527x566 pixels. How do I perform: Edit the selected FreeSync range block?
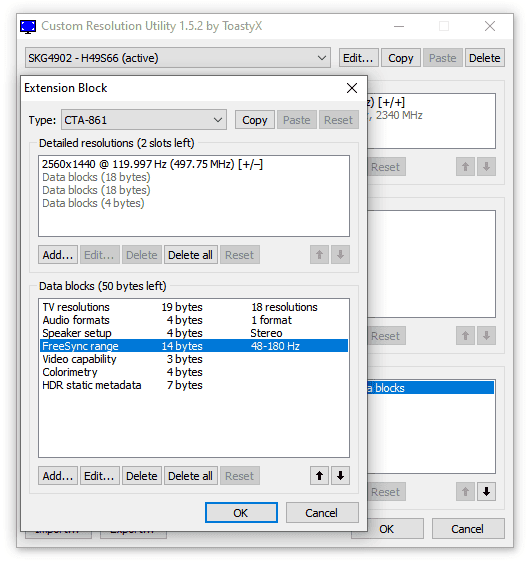click(100, 476)
